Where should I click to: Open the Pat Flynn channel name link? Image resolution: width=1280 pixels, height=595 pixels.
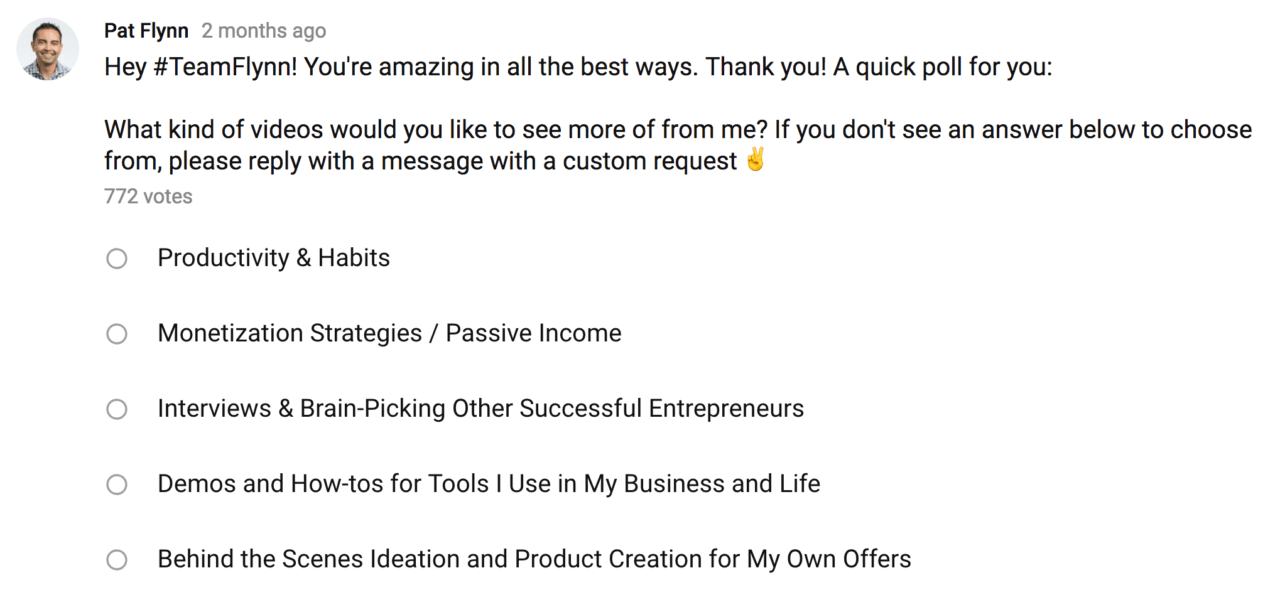pos(146,31)
